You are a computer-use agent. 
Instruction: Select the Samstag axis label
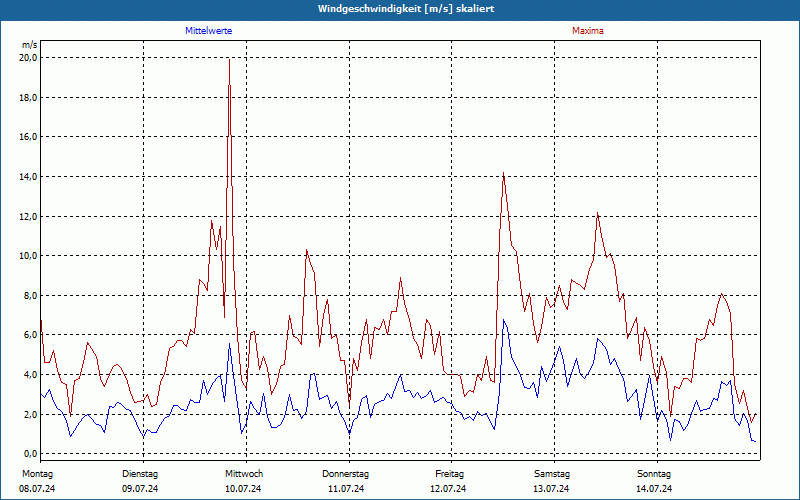click(x=552, y=474)
